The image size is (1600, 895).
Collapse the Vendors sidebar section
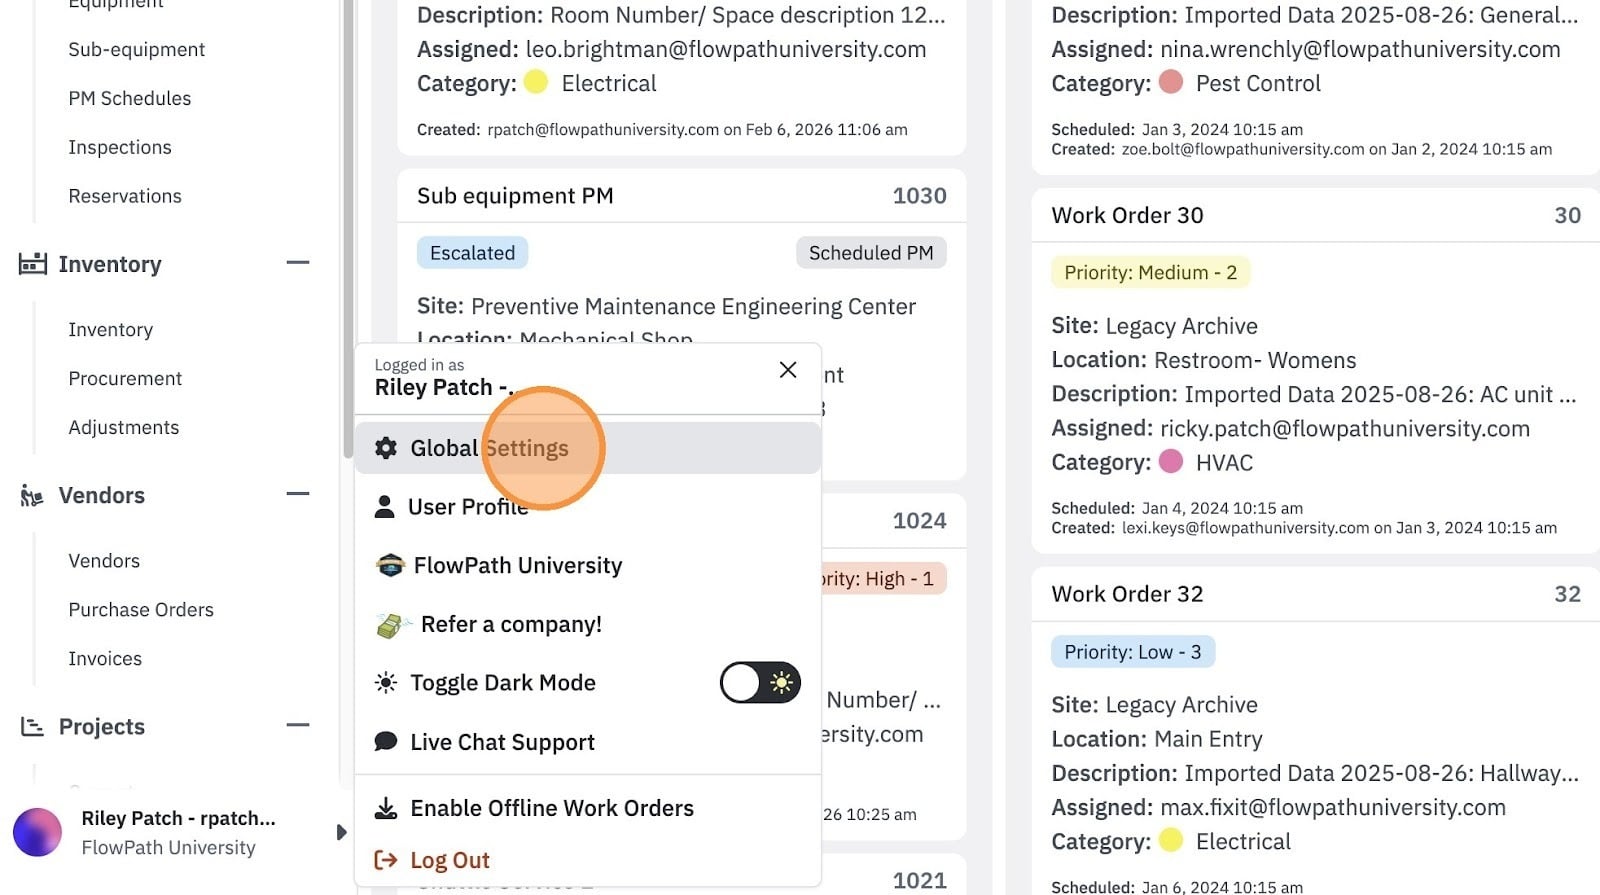coord(298,494)
